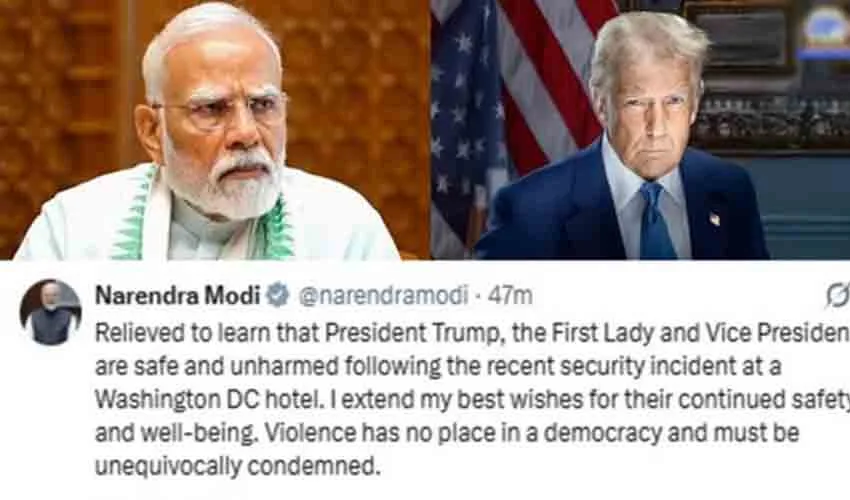Viewport: 850px width, 500px height.
Task: Open the Narendra Modi display name link
Action: (178, 296)
